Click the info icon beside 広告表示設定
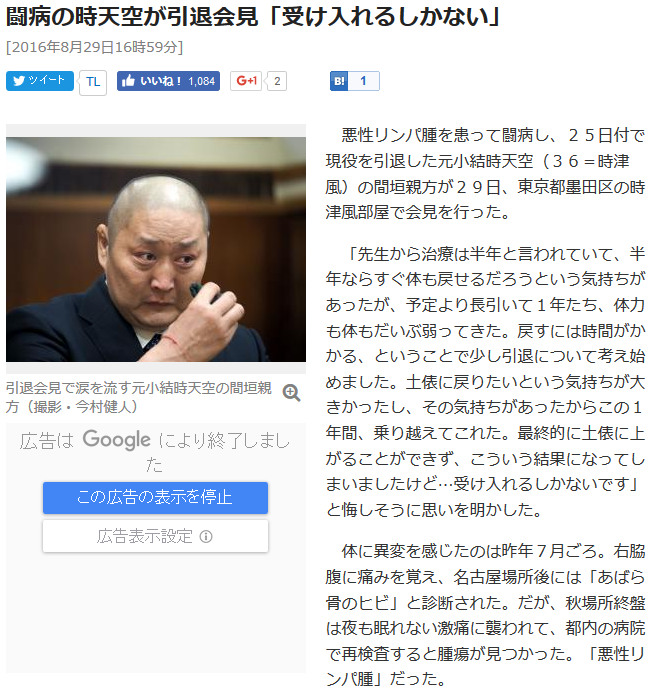652x690 pixels. [x=206, y=536]
